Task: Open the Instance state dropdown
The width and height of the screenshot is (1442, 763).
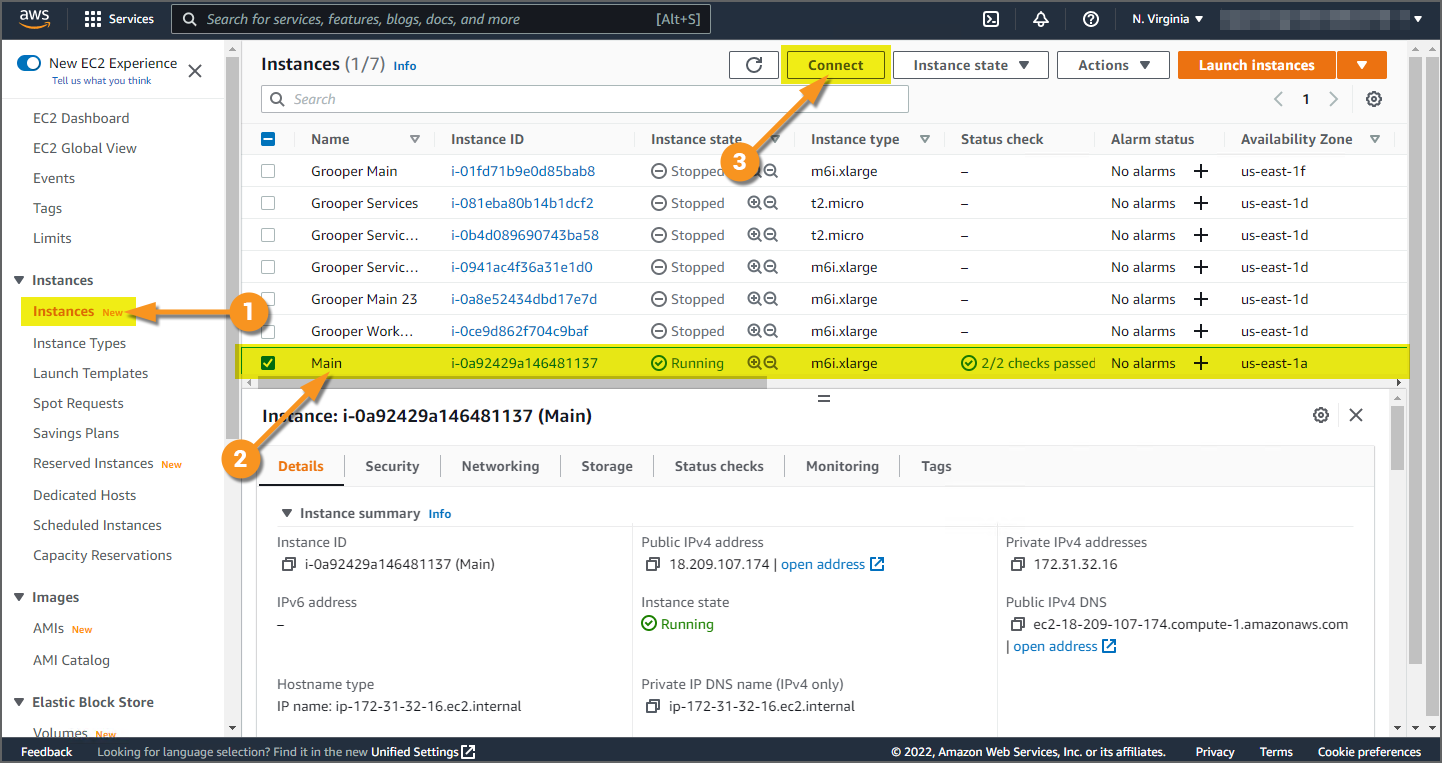Action: point(971,65)
